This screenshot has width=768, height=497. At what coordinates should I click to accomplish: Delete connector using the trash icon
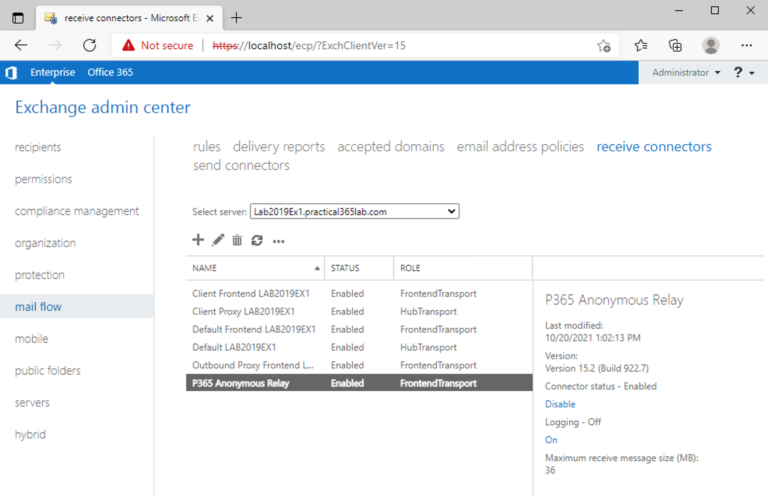[x=237, y=240]
